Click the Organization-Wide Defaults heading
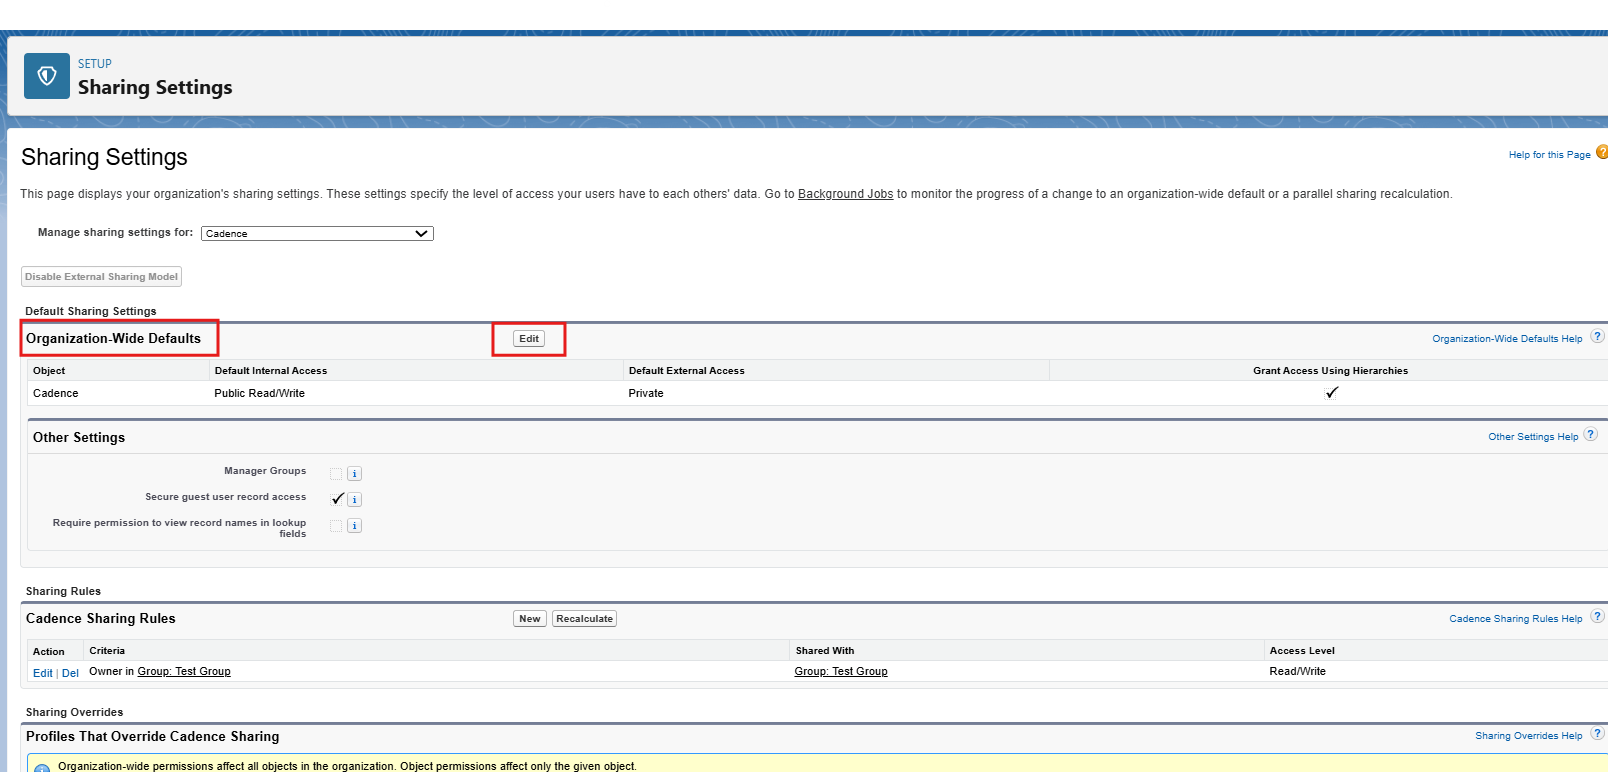 click(x=113, y=338)
